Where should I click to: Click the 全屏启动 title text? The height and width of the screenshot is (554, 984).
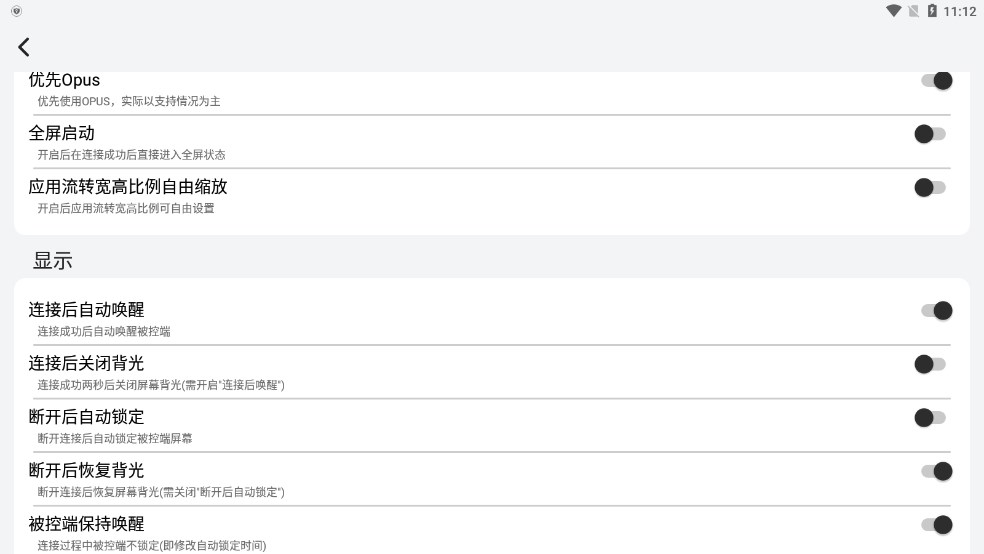coord(61,133)
